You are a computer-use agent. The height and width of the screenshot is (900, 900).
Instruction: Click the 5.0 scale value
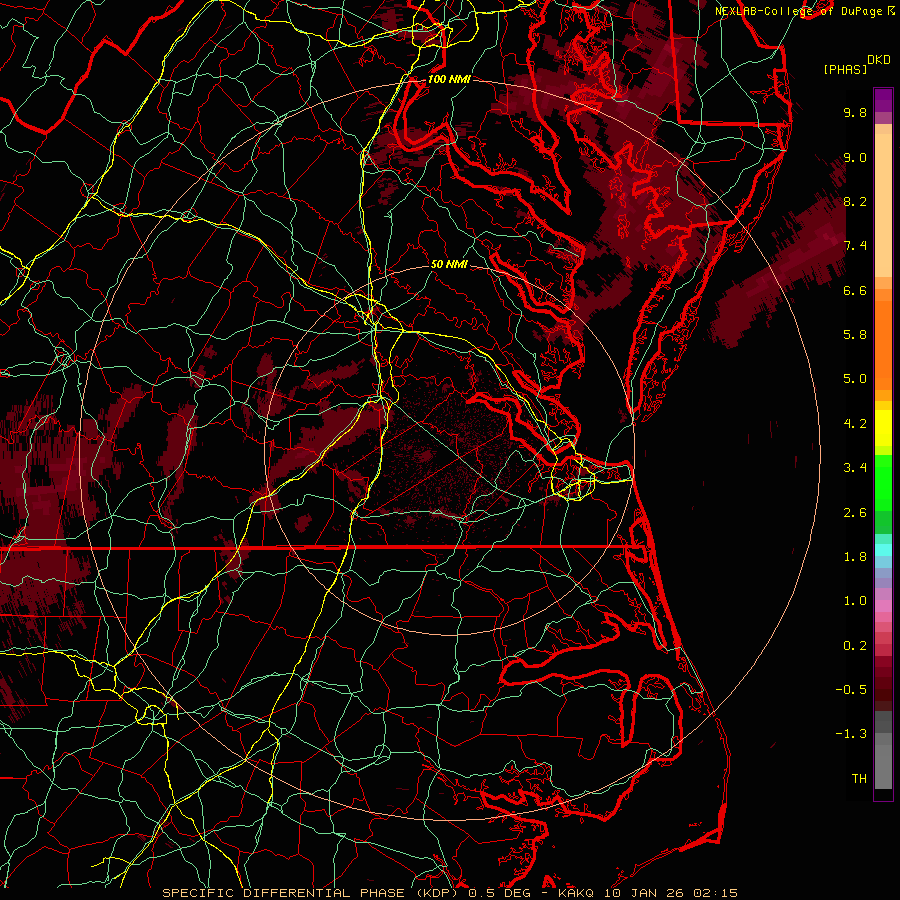855,379
